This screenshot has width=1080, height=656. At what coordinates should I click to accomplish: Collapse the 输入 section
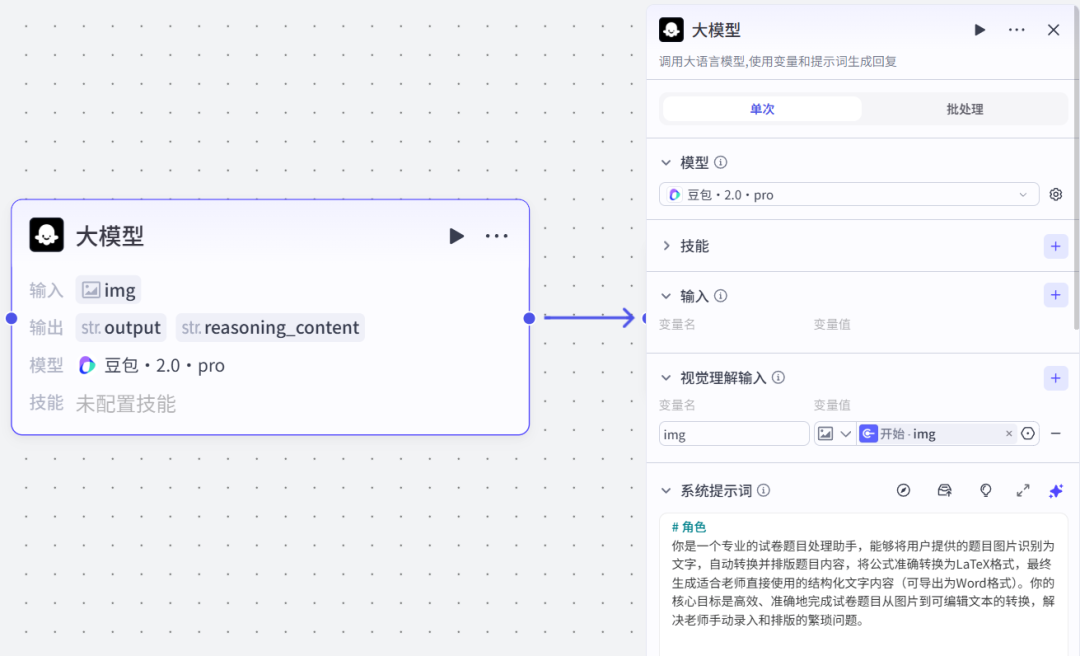pyautogui.click(x=666, y=296)
